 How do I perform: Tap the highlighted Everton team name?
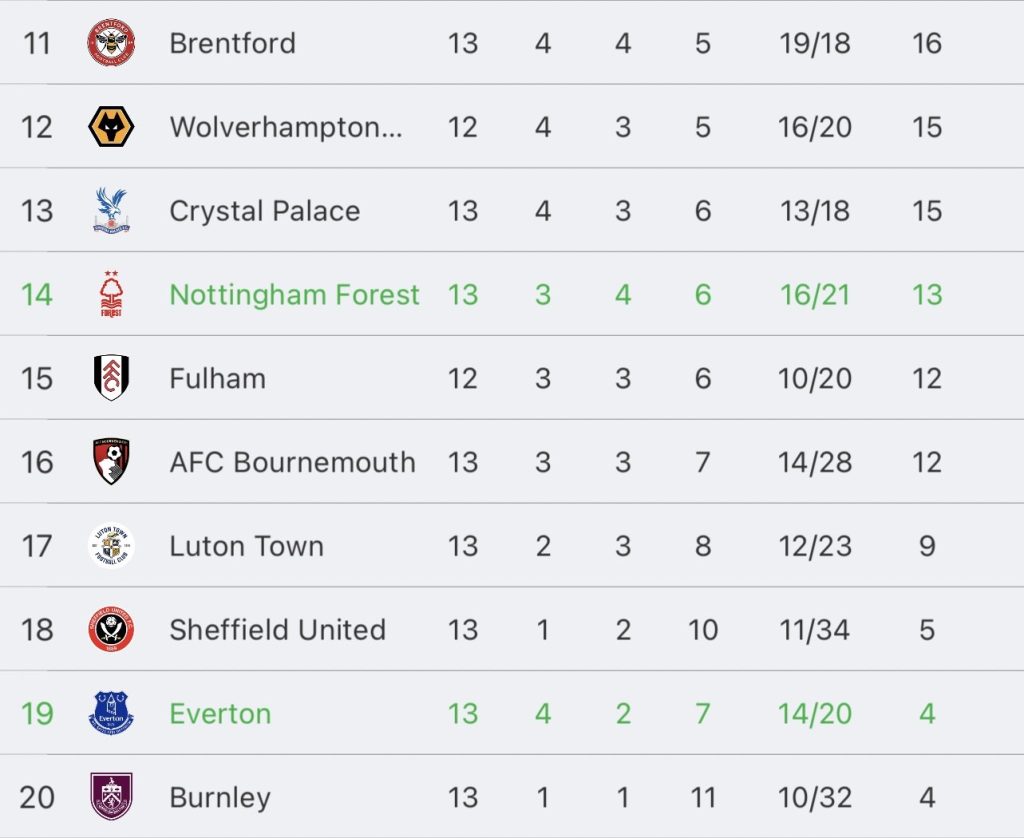pyautogui.click(x=220, y=713)
